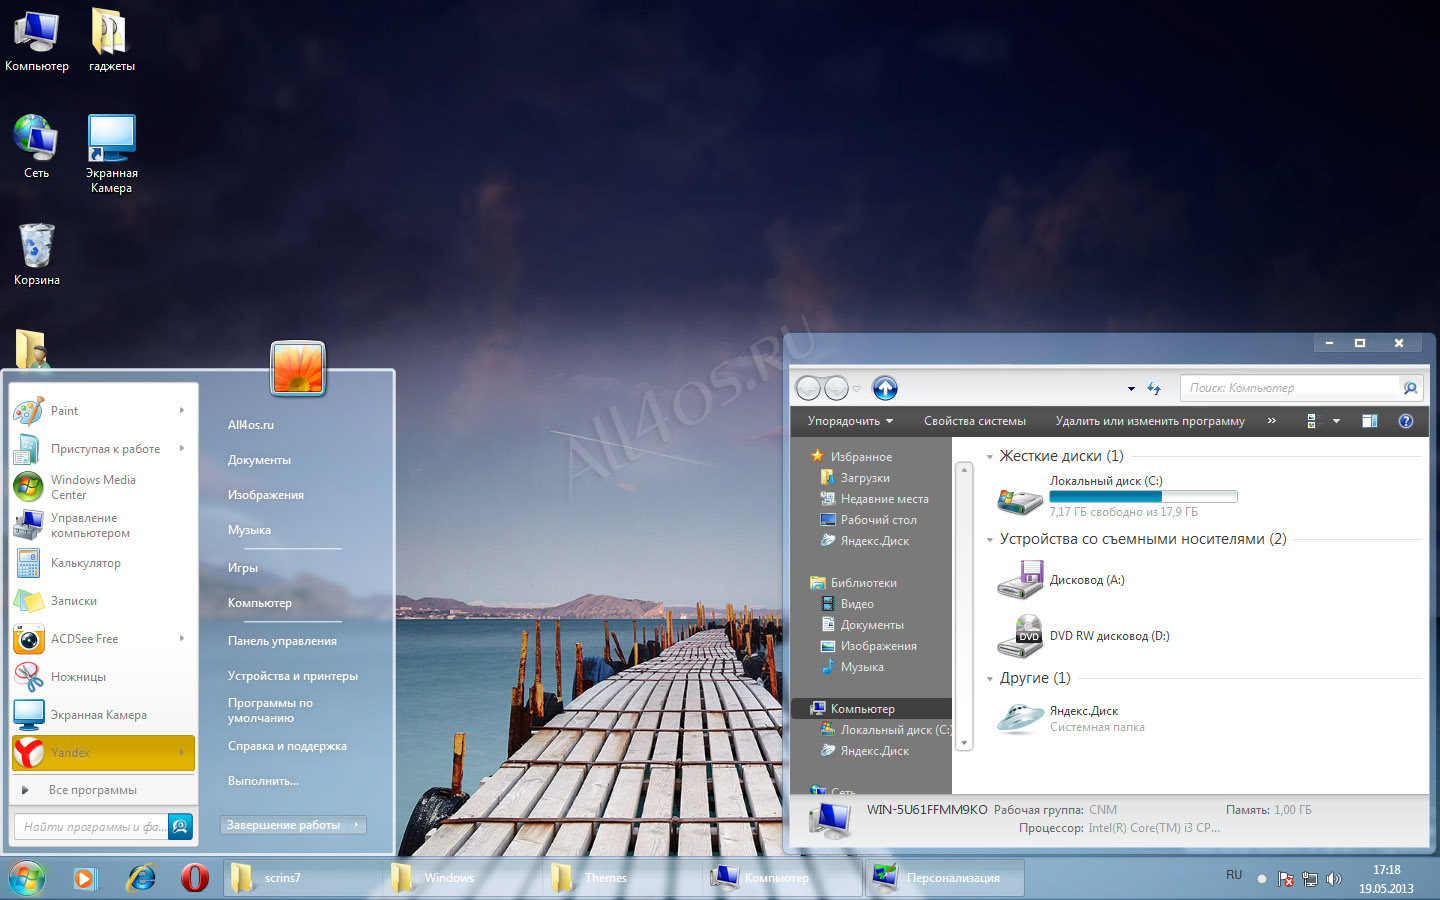Launch Opera from taskbar

[195, 878]
